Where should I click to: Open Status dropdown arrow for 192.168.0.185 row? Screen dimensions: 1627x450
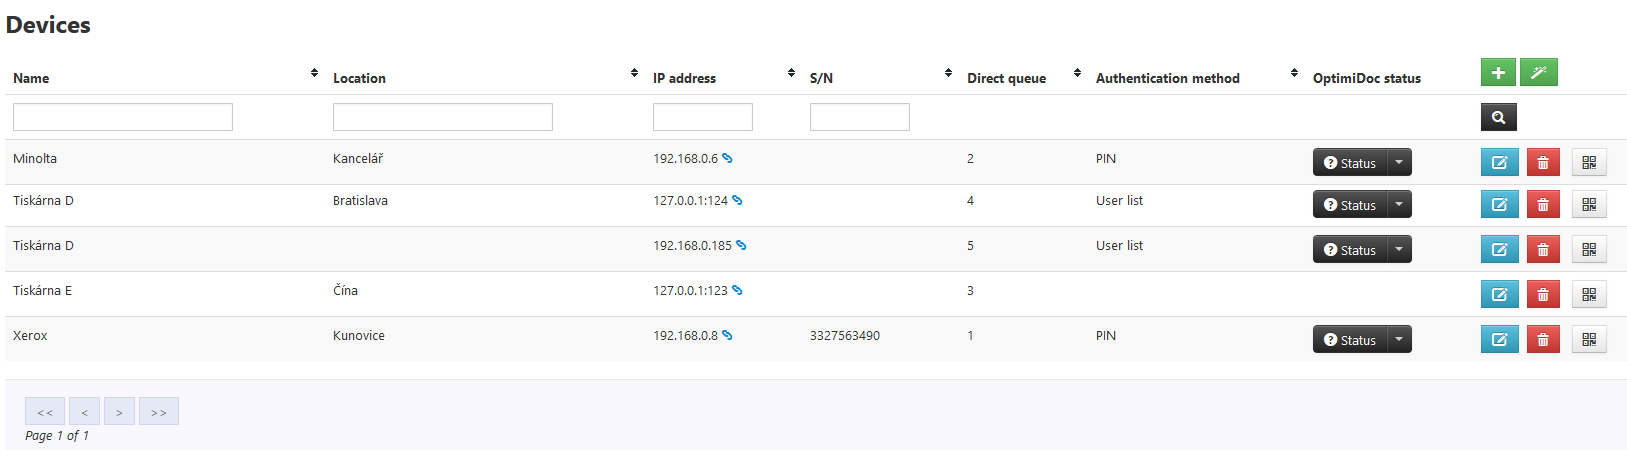[x=1399, y=250]
